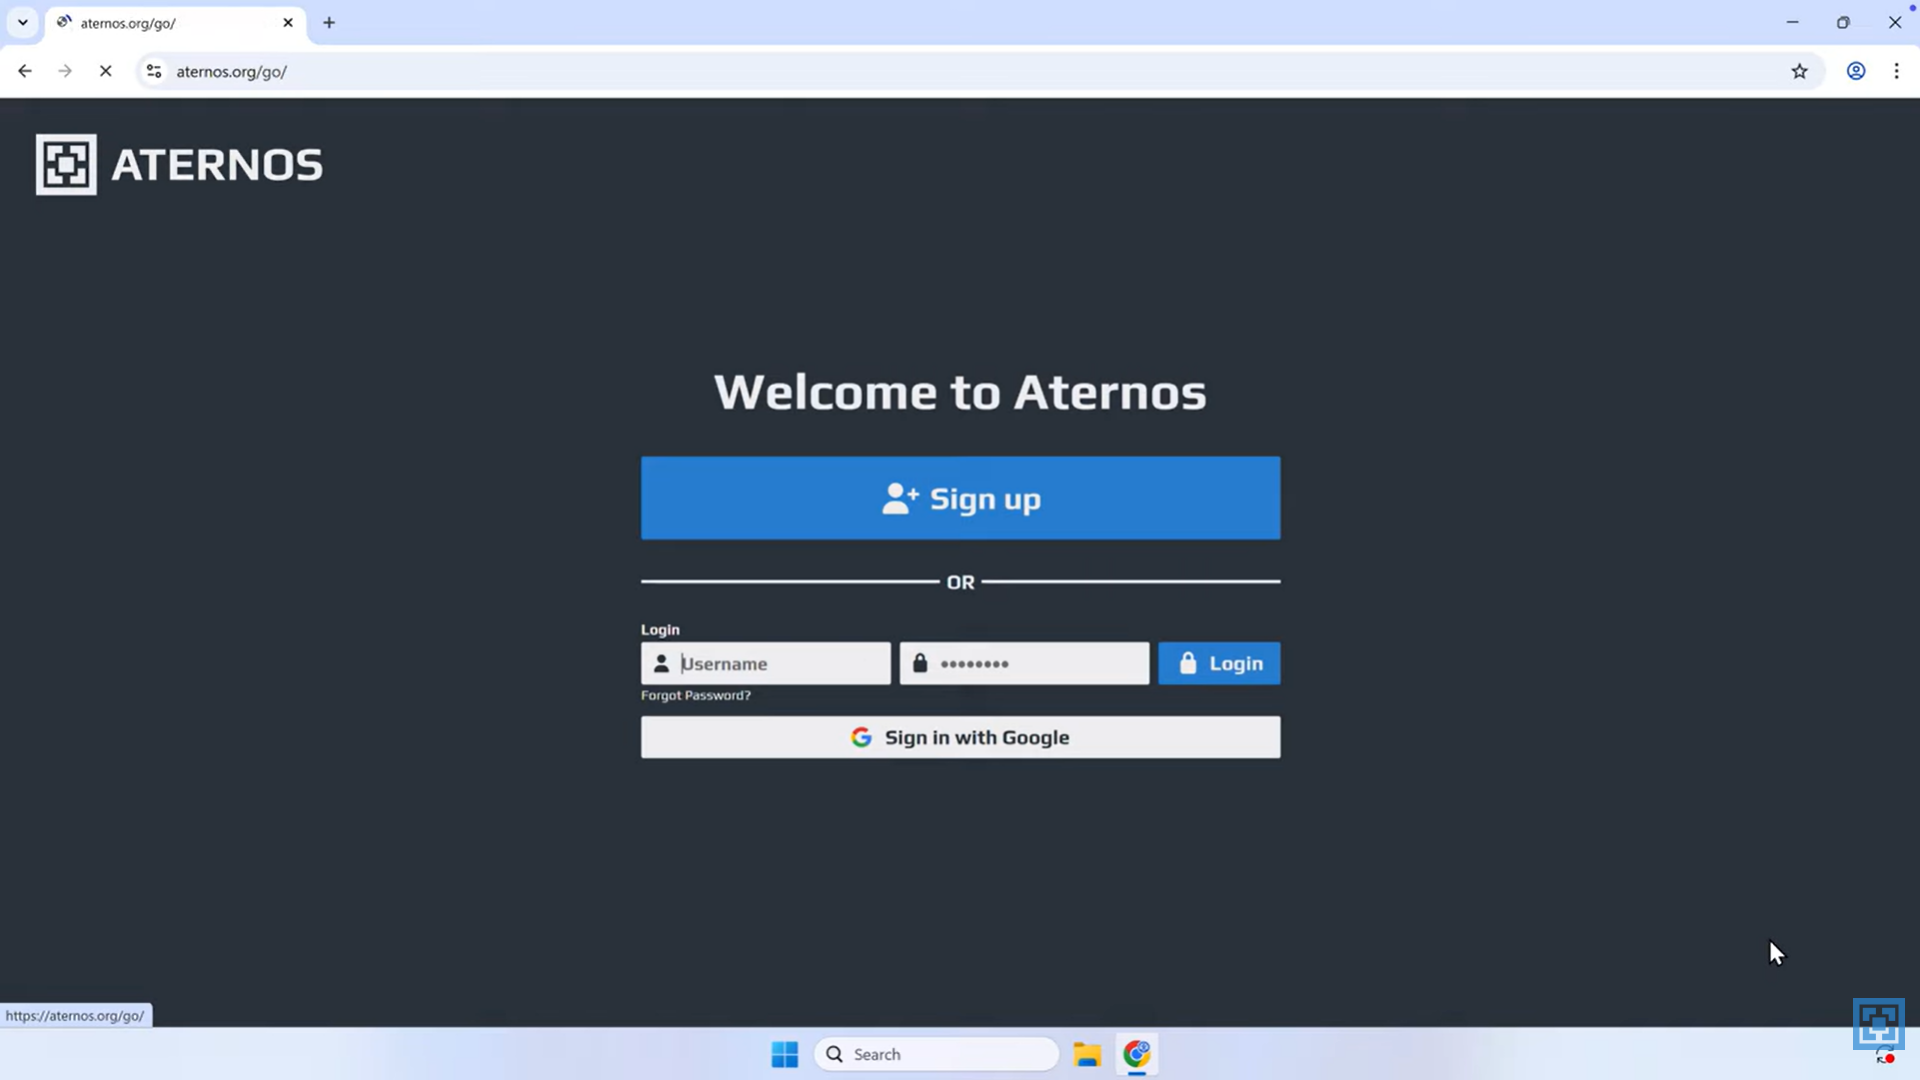Go back using browser back arrow
This screenshot has width=1920, height=1080.
click(x=25, y=71)
